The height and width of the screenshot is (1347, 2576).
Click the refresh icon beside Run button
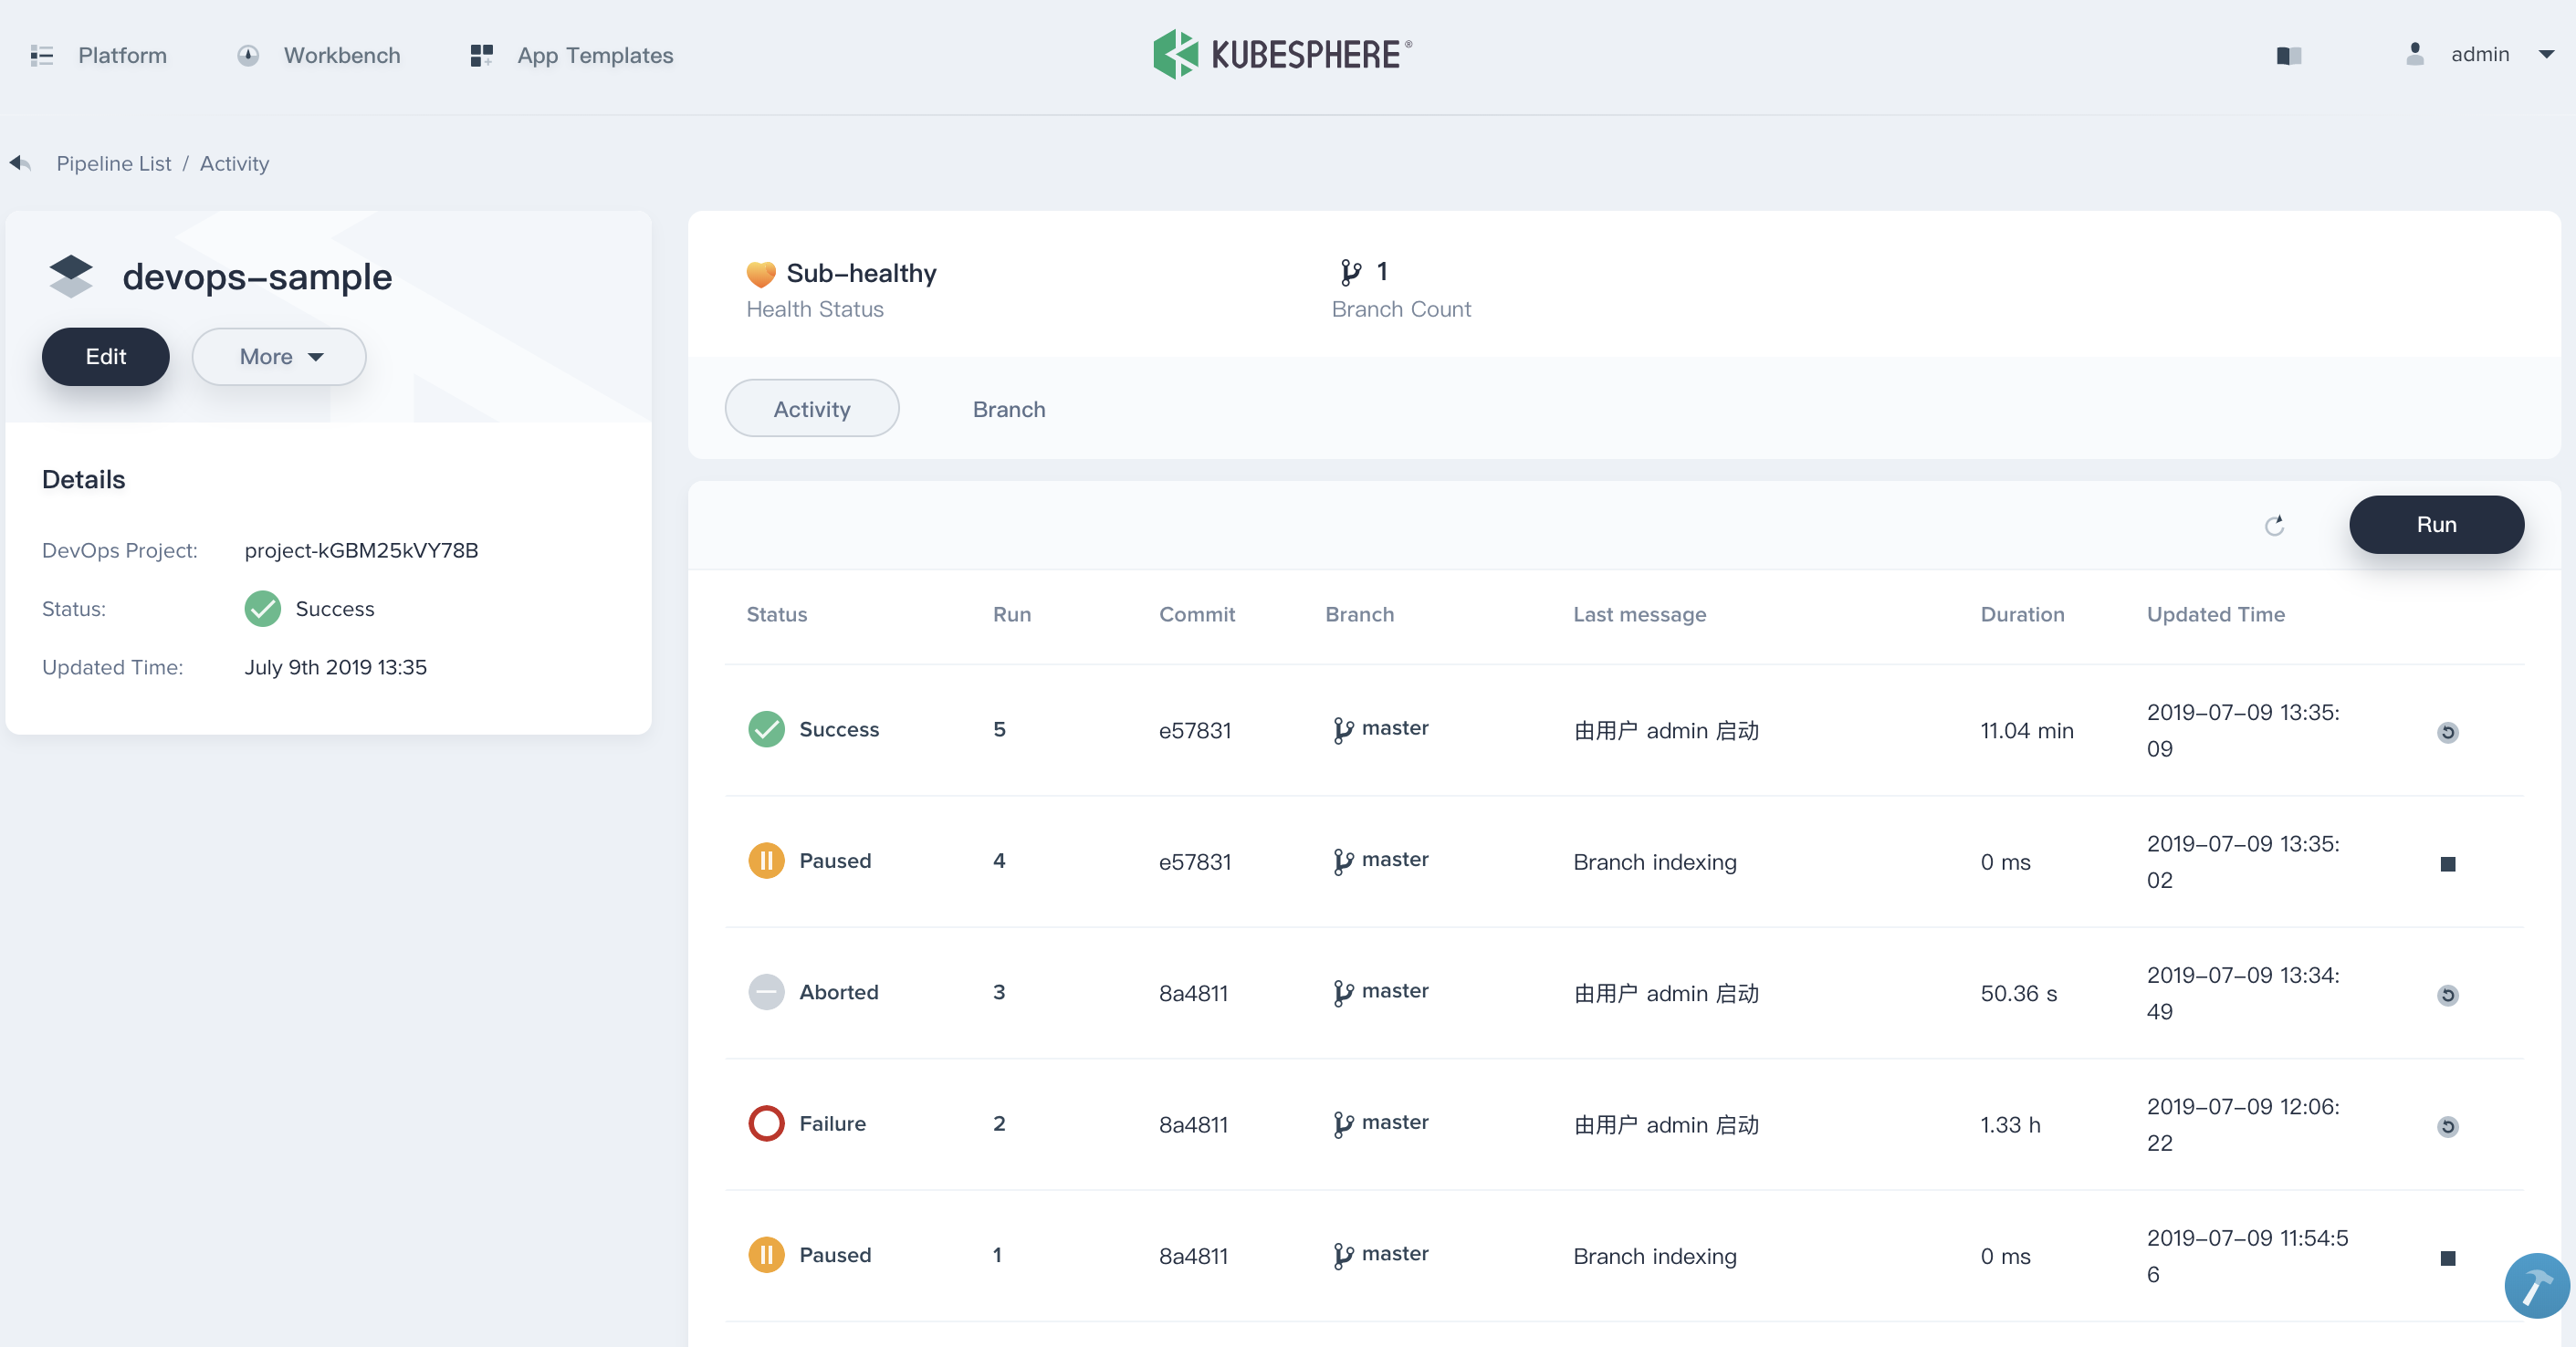[2274, 525]
